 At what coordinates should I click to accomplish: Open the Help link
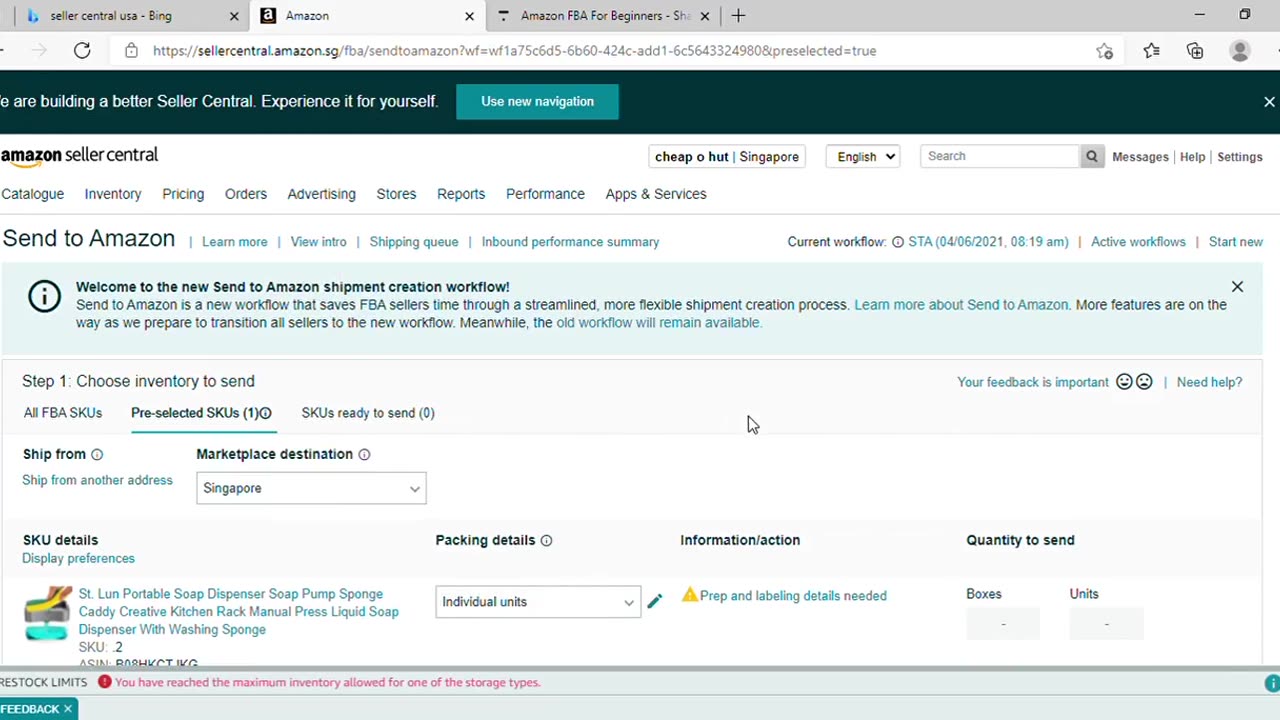click(x=1192, y=157)
